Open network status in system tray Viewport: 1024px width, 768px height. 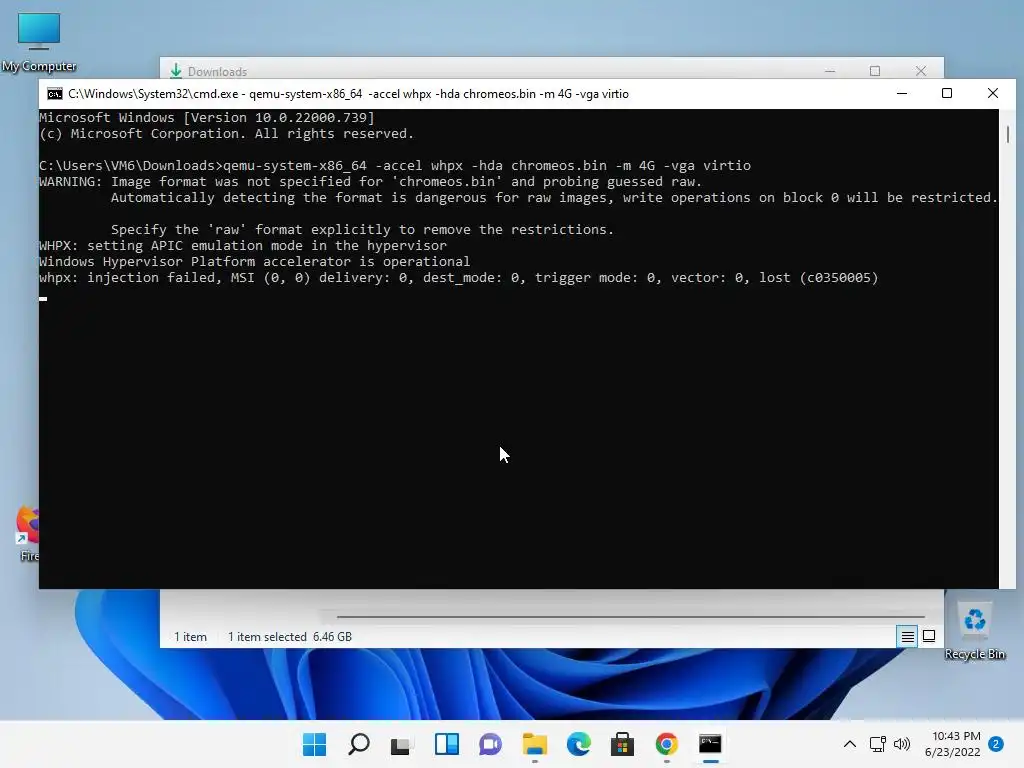[878, 744]
